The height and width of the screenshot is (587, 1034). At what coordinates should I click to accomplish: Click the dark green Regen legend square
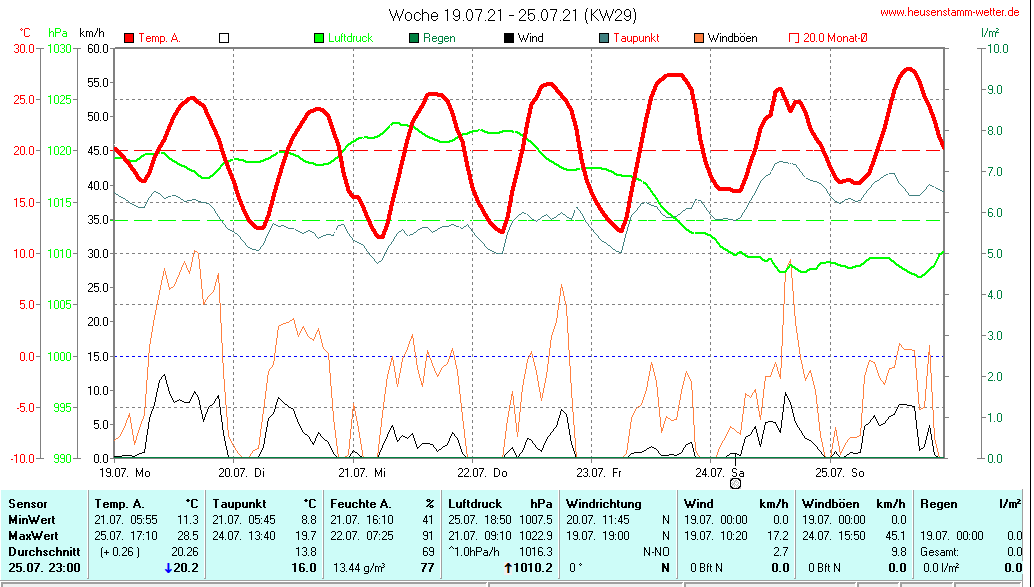[x=414, y=38]
